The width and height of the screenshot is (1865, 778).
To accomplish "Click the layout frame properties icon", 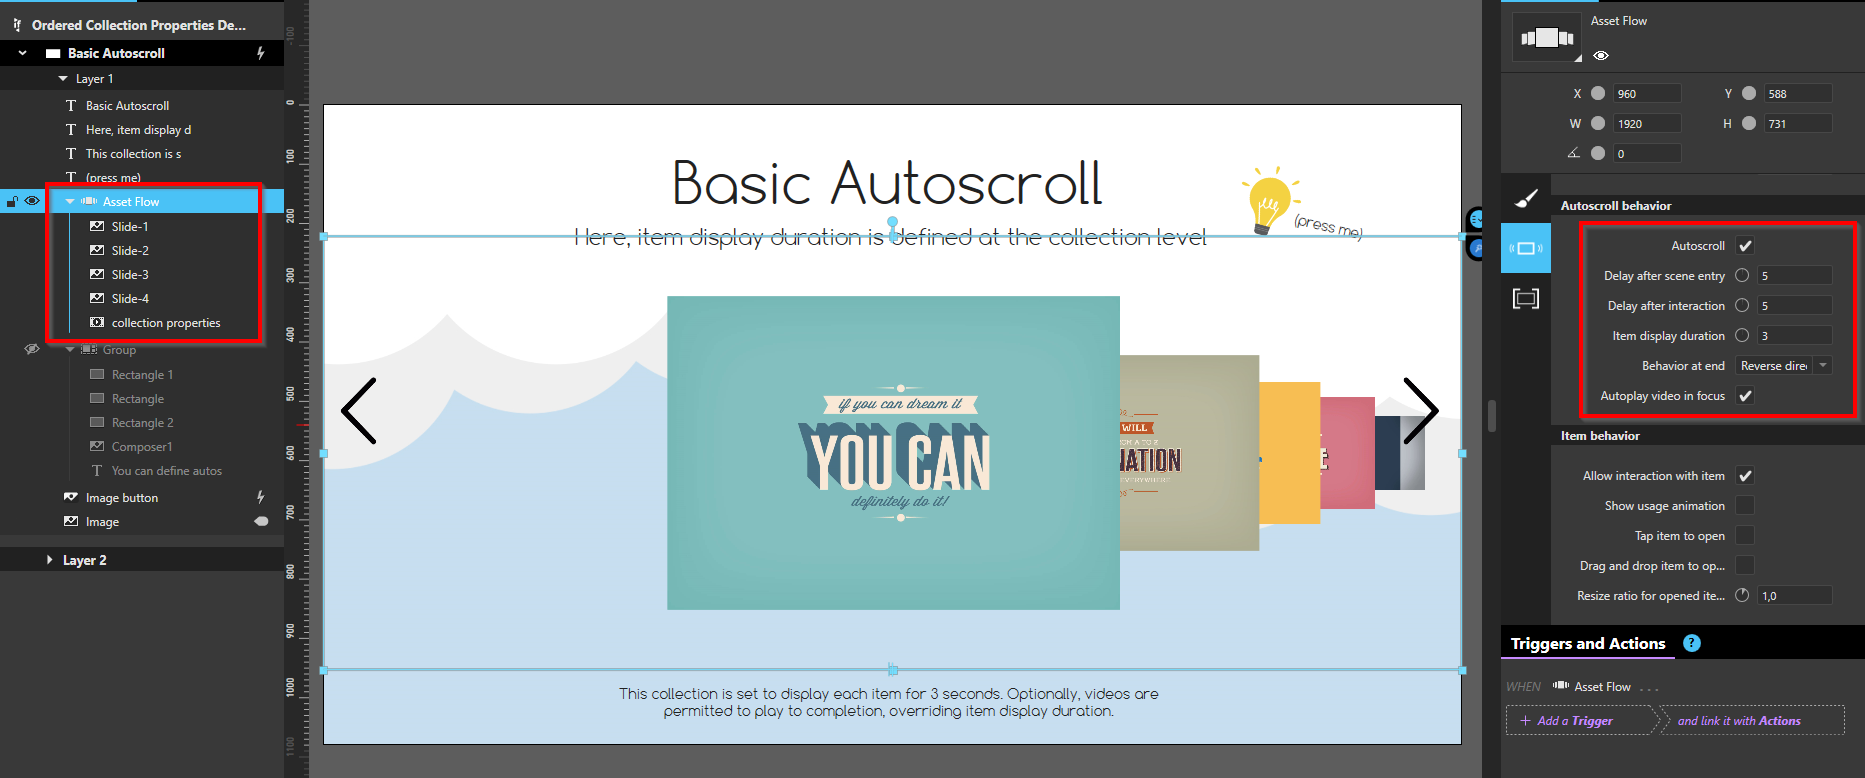I will [x=1525, y=298].
